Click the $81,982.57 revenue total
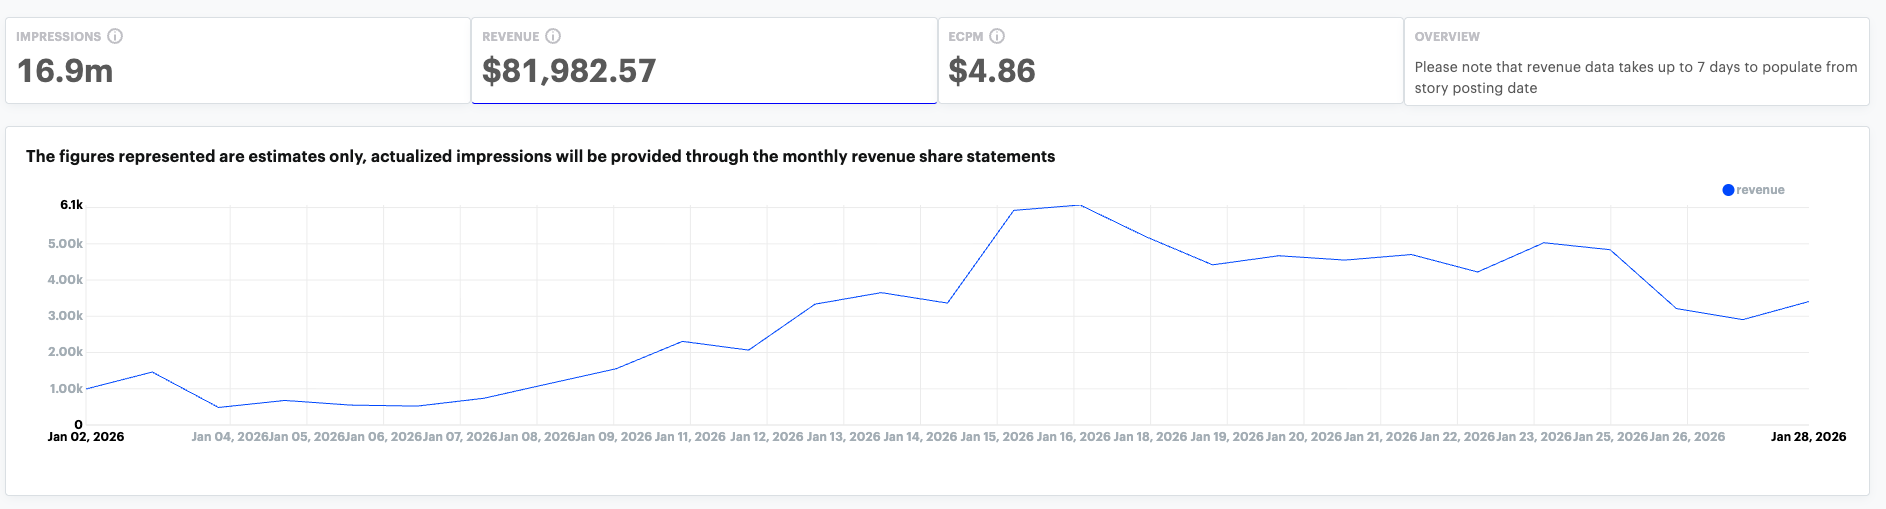 569,71
